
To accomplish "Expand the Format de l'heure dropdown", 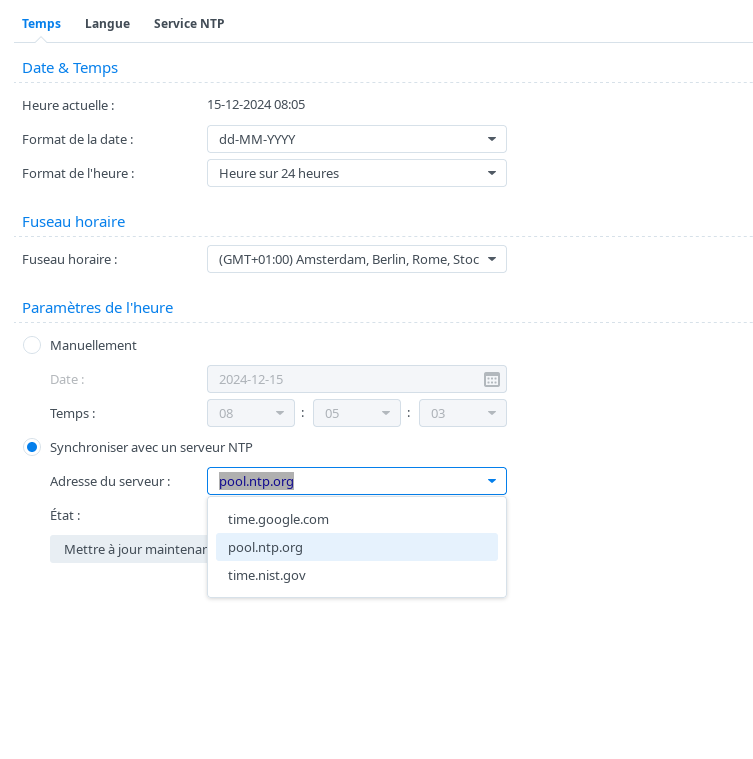I will (x=356, y=173).
